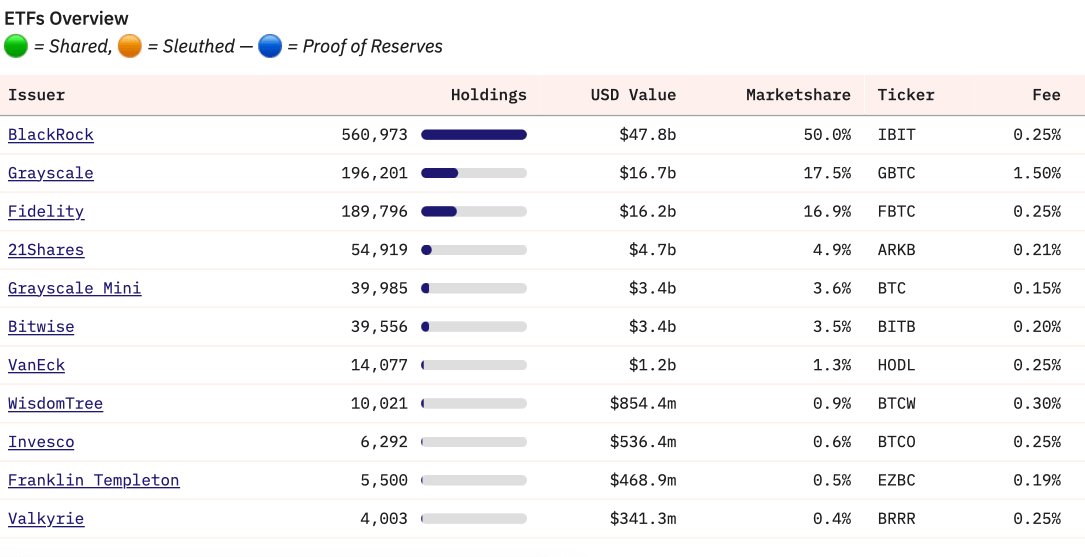Click the USD Value column header
The width and height of the screenshot is (1085, 557).
coord(633,95)
